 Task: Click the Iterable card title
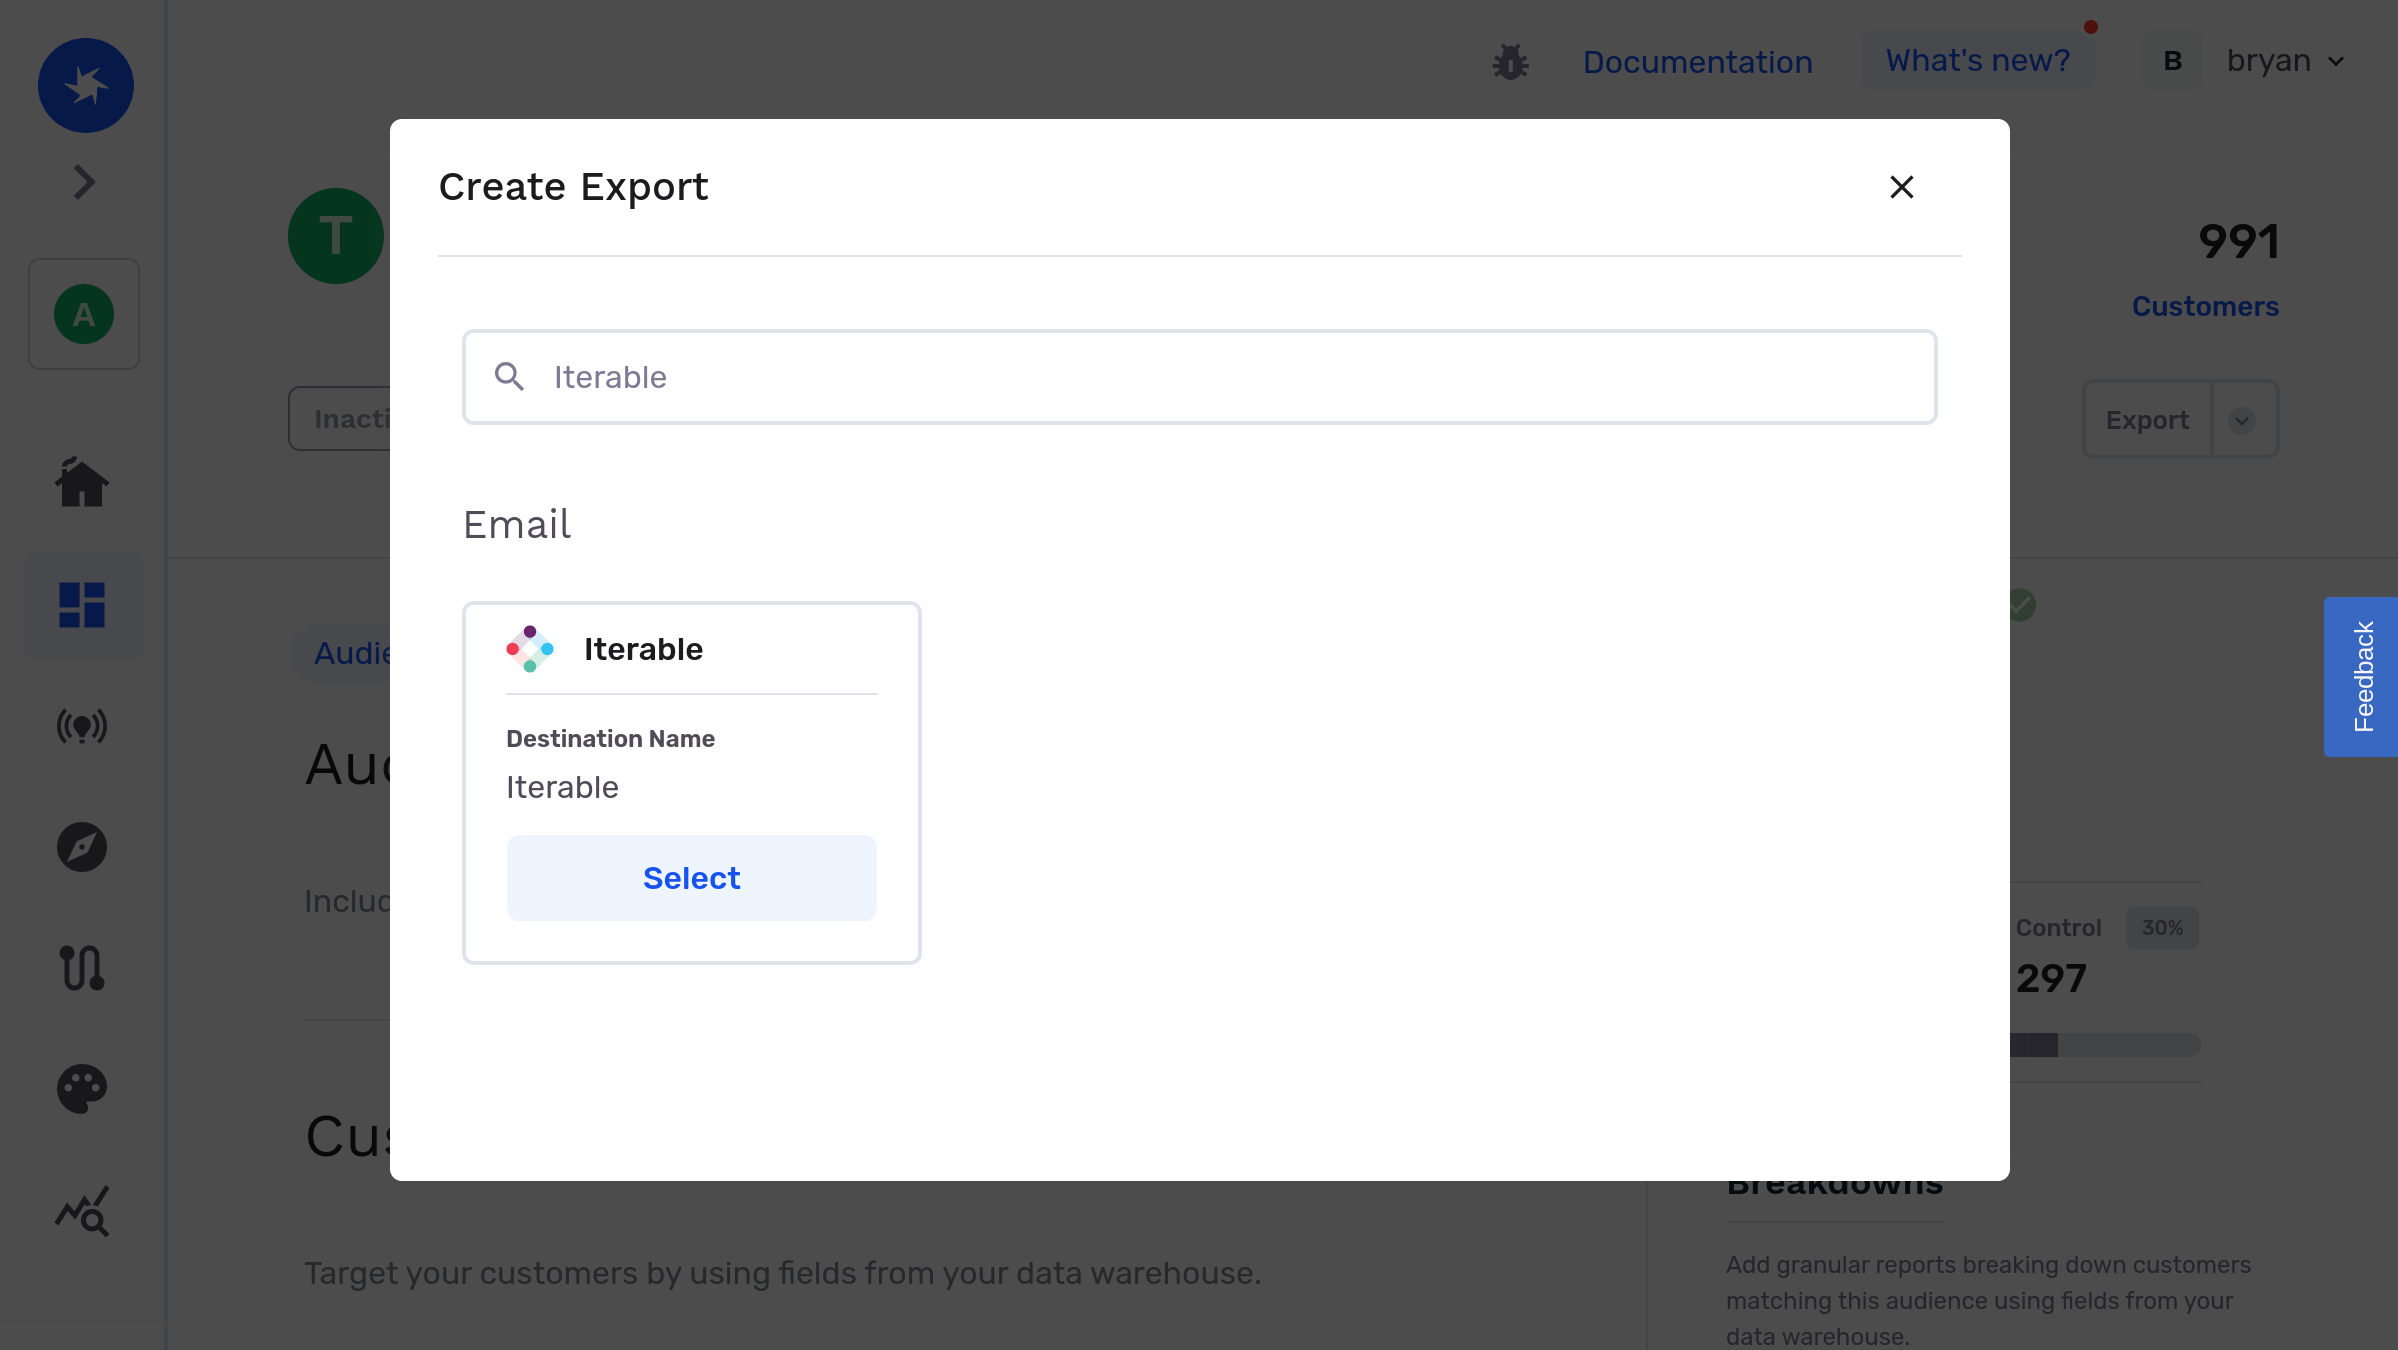click(x=643, y=649)
